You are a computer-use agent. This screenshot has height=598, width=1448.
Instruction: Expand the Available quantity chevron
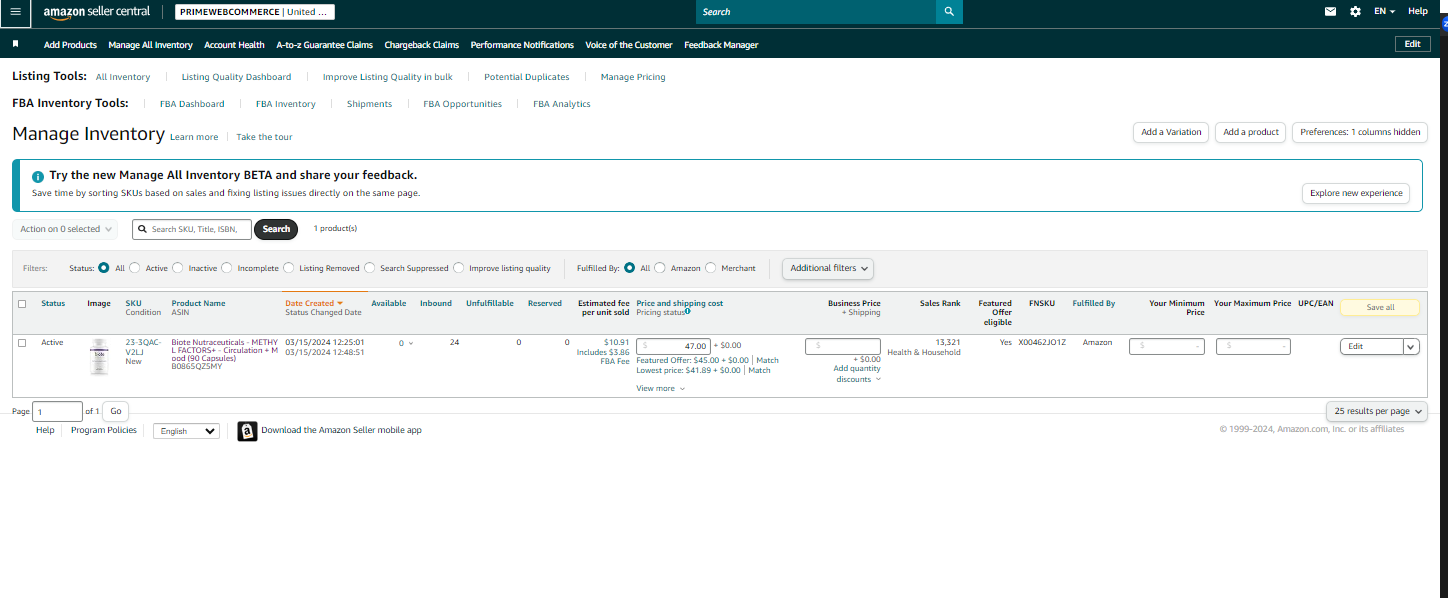point(411,343)
